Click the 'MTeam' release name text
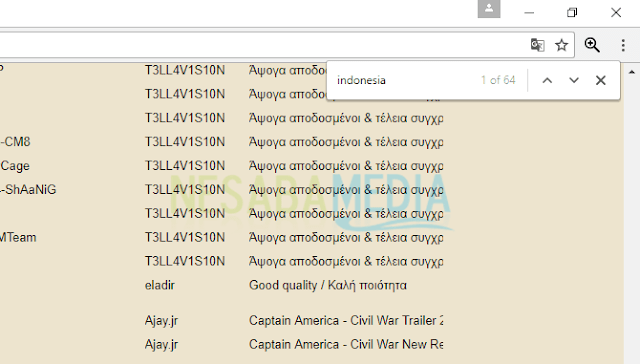The width and height of the screenshot is (640, 364). [18, 237]
